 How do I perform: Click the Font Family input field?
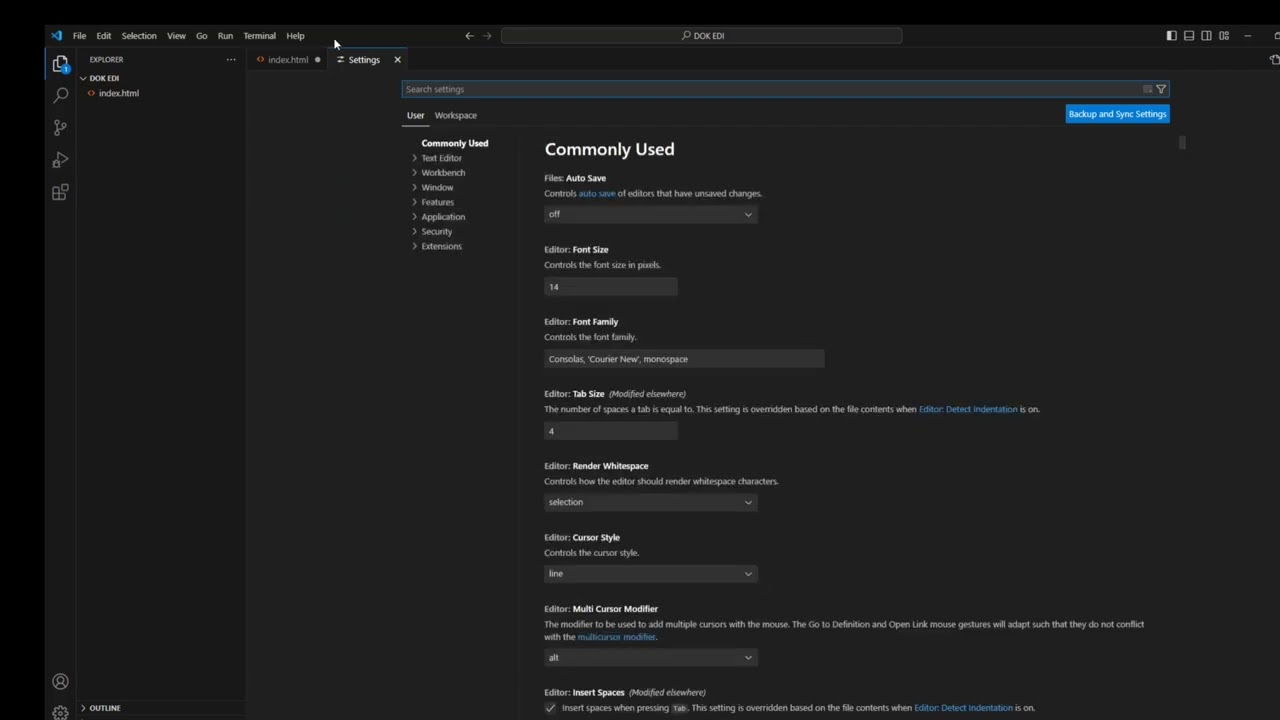[x=684, y=359]
